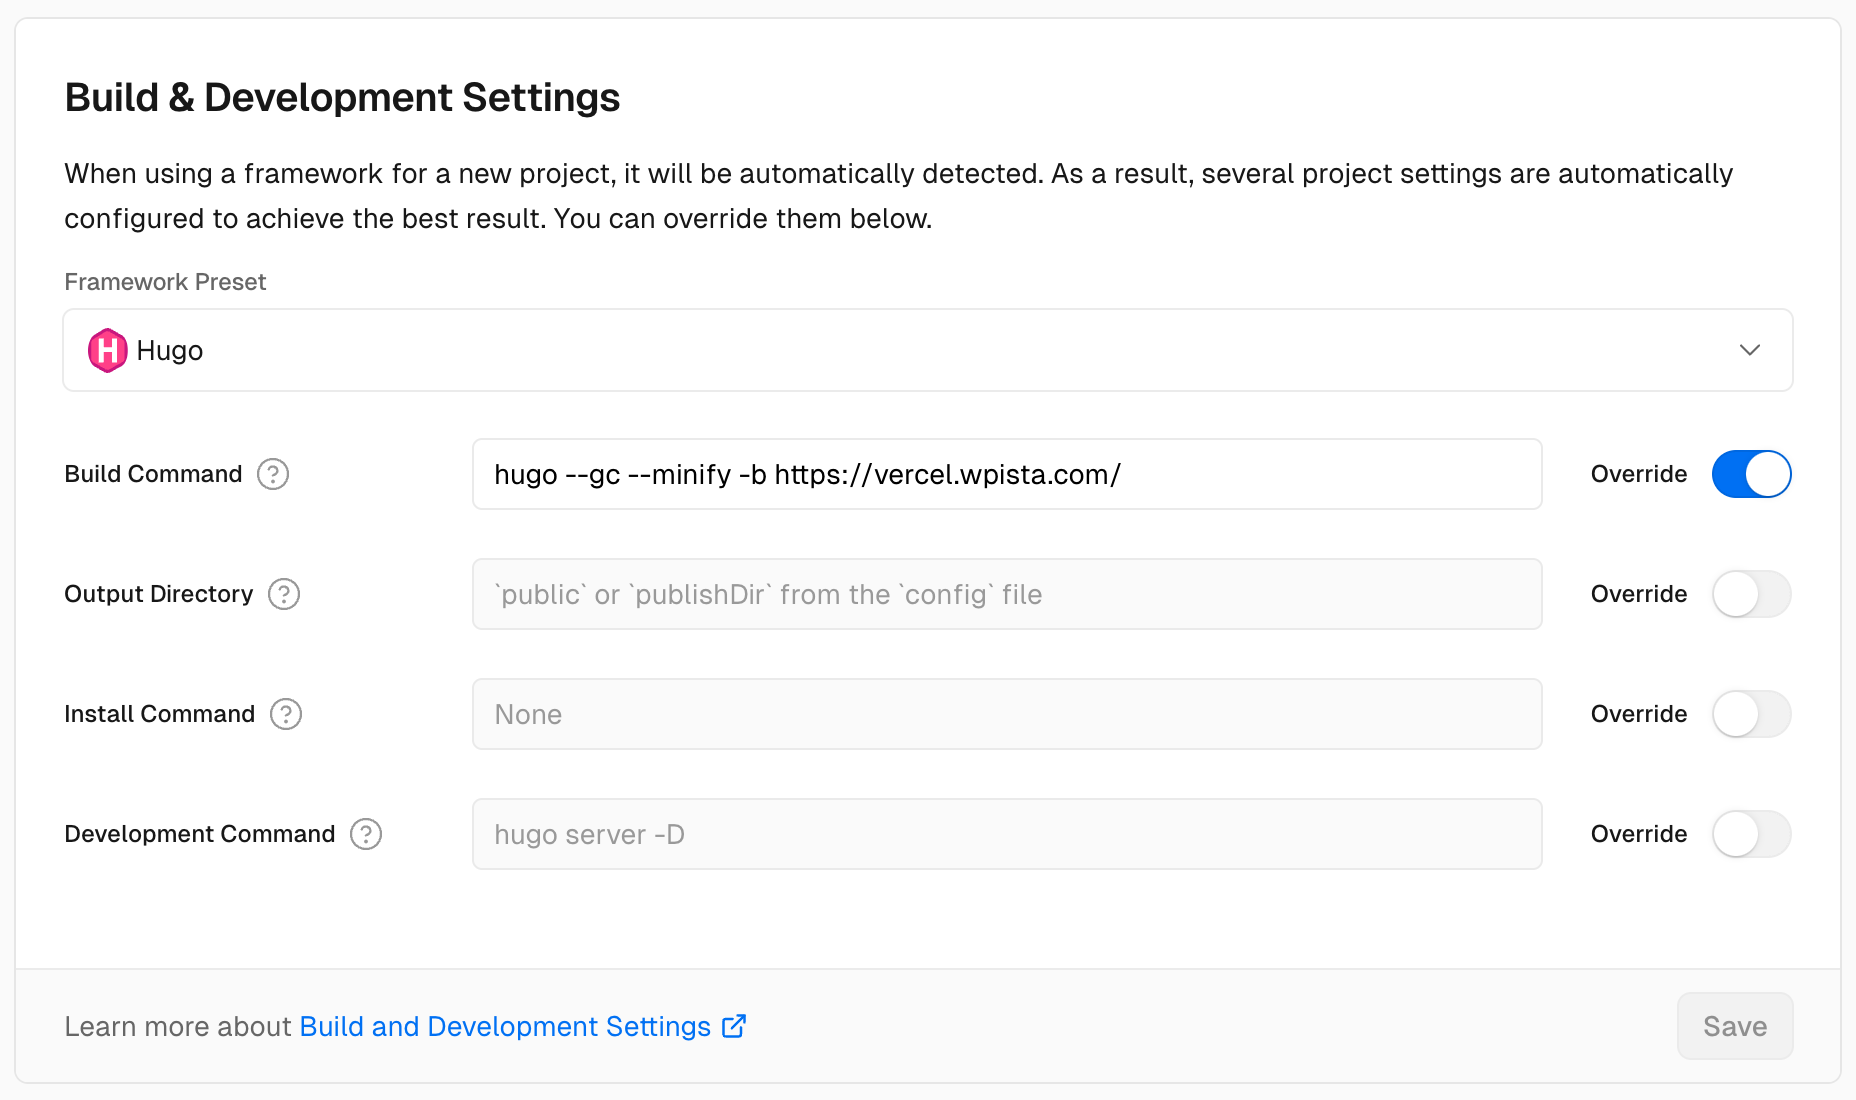Click the Output Directory input field
This screenshot has width=1856, height=1100.
(x=1006, y=594)
